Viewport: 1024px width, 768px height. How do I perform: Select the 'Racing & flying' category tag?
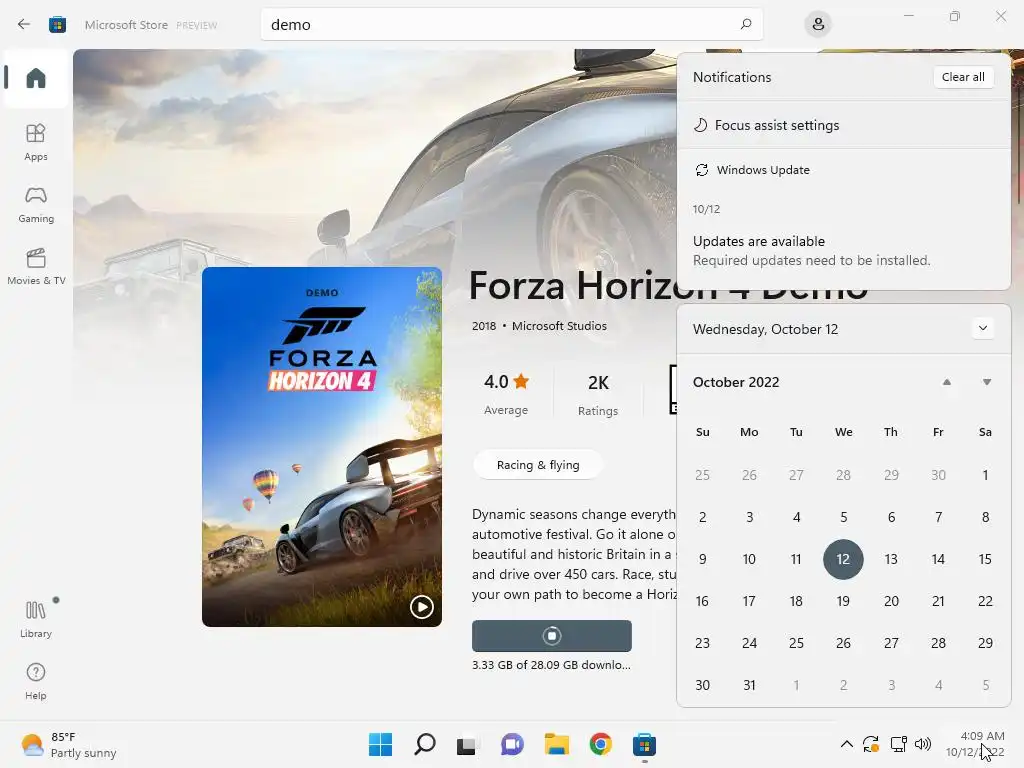pyautogui.click(x=538, y=465)
